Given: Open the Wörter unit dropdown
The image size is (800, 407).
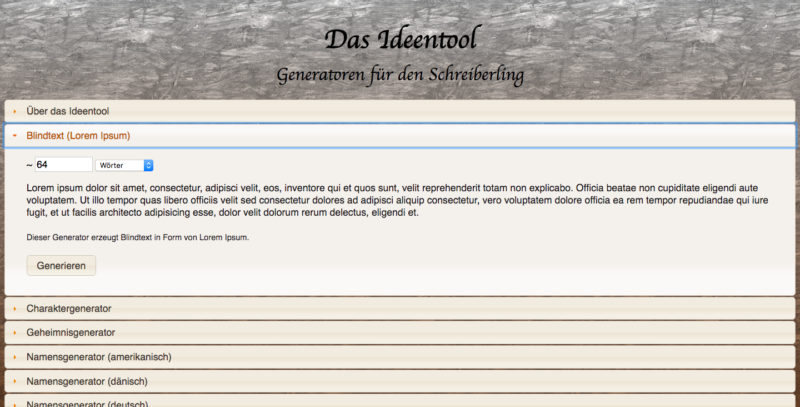Looking at the screenshot, I should (125, 165).
